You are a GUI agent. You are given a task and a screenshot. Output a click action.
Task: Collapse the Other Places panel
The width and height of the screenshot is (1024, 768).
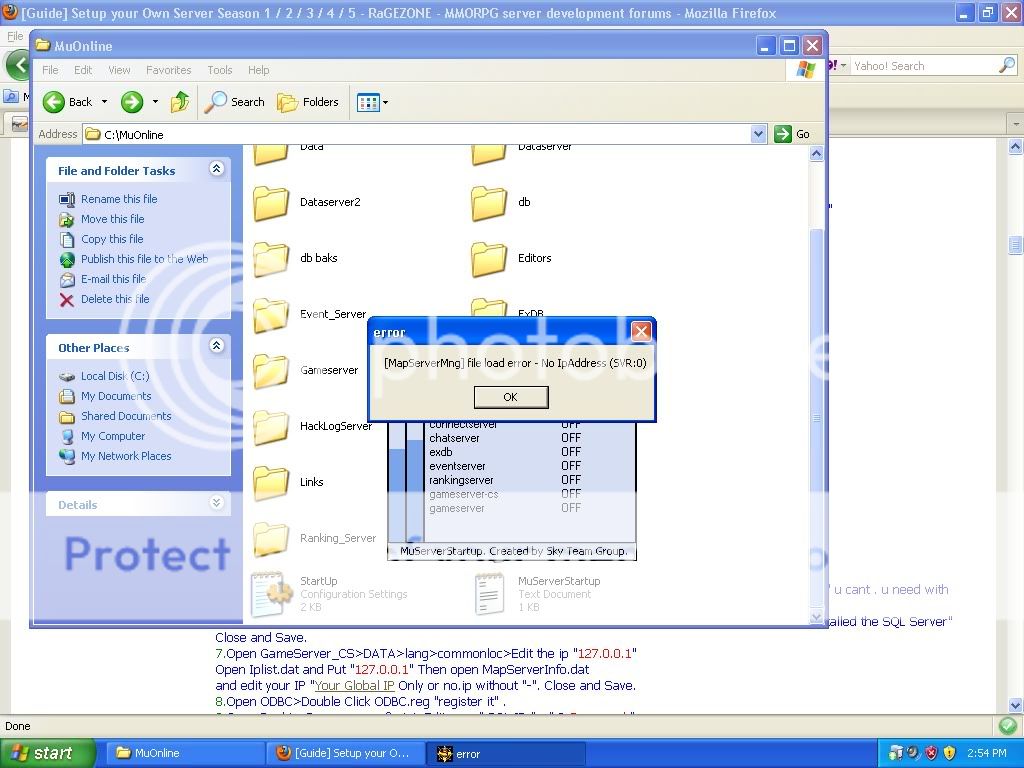click(x=216, y=346)
